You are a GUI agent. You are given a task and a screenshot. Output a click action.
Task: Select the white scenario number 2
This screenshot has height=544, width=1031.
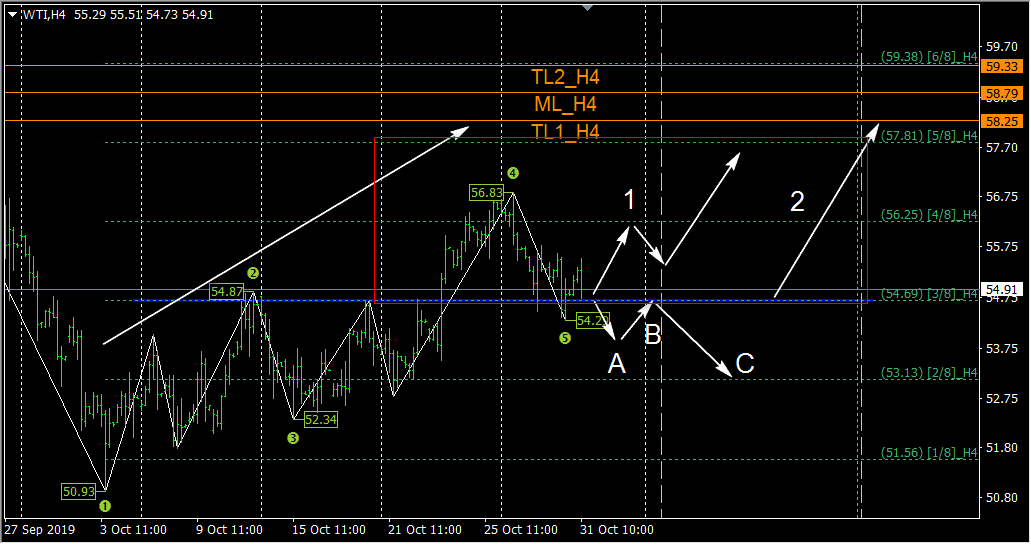click(x=797, y=201)
